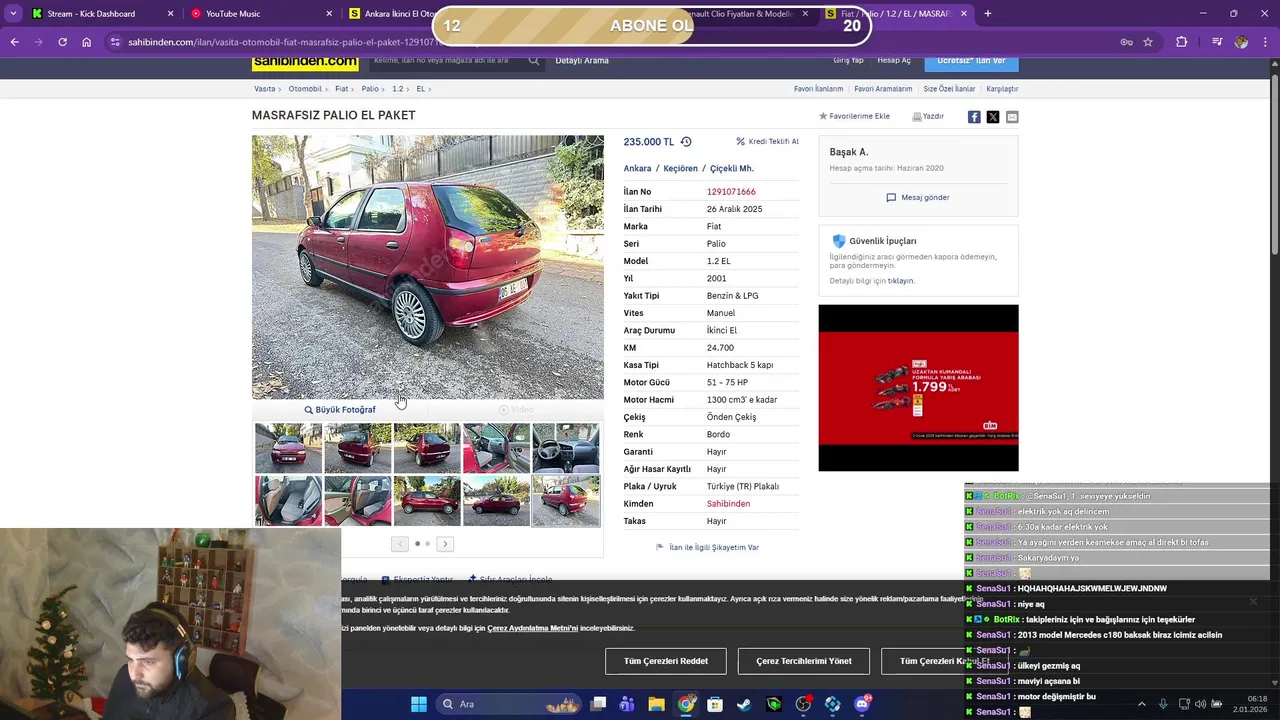The width and height of the screenshot is (1280, 720).
Task: Open Karşılaştır link
Action: pyautogui.click(x=1002, y=89)
